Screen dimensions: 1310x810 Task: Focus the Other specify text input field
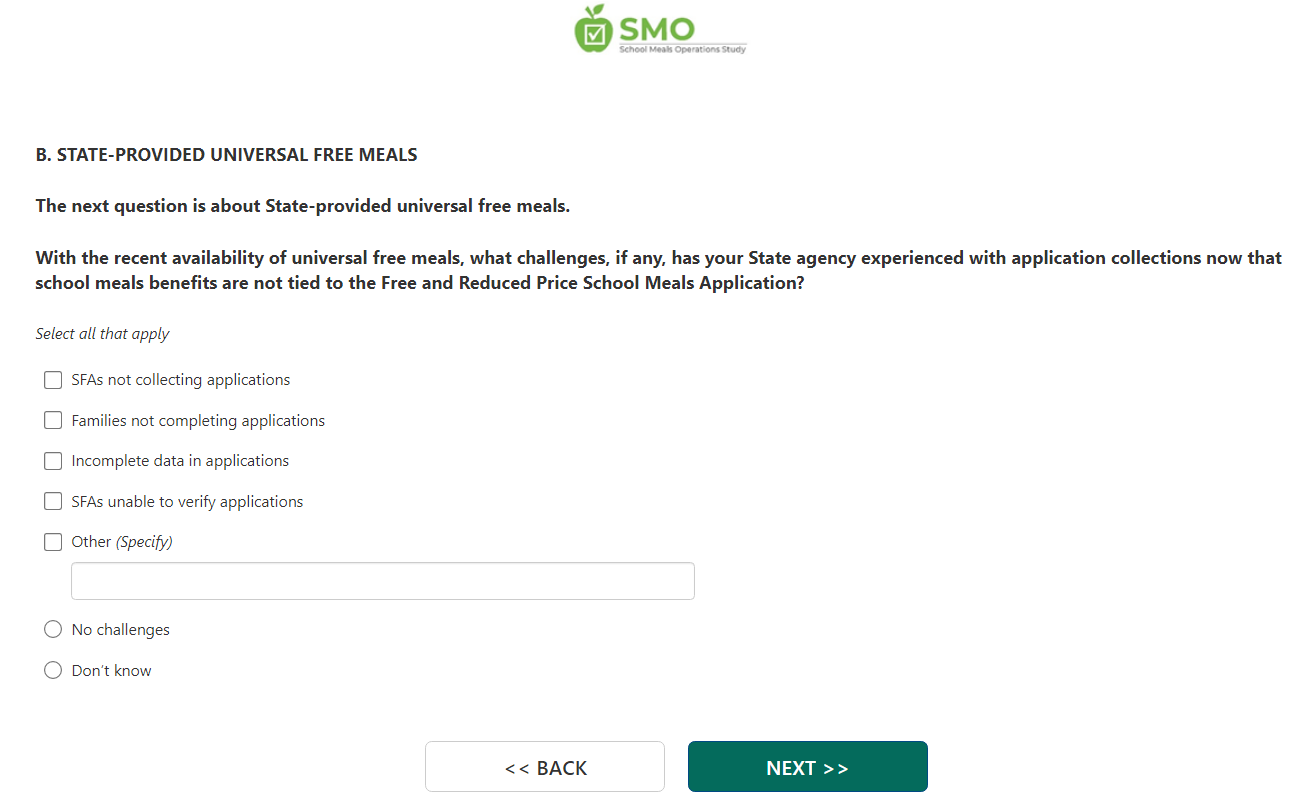[383, 581]
